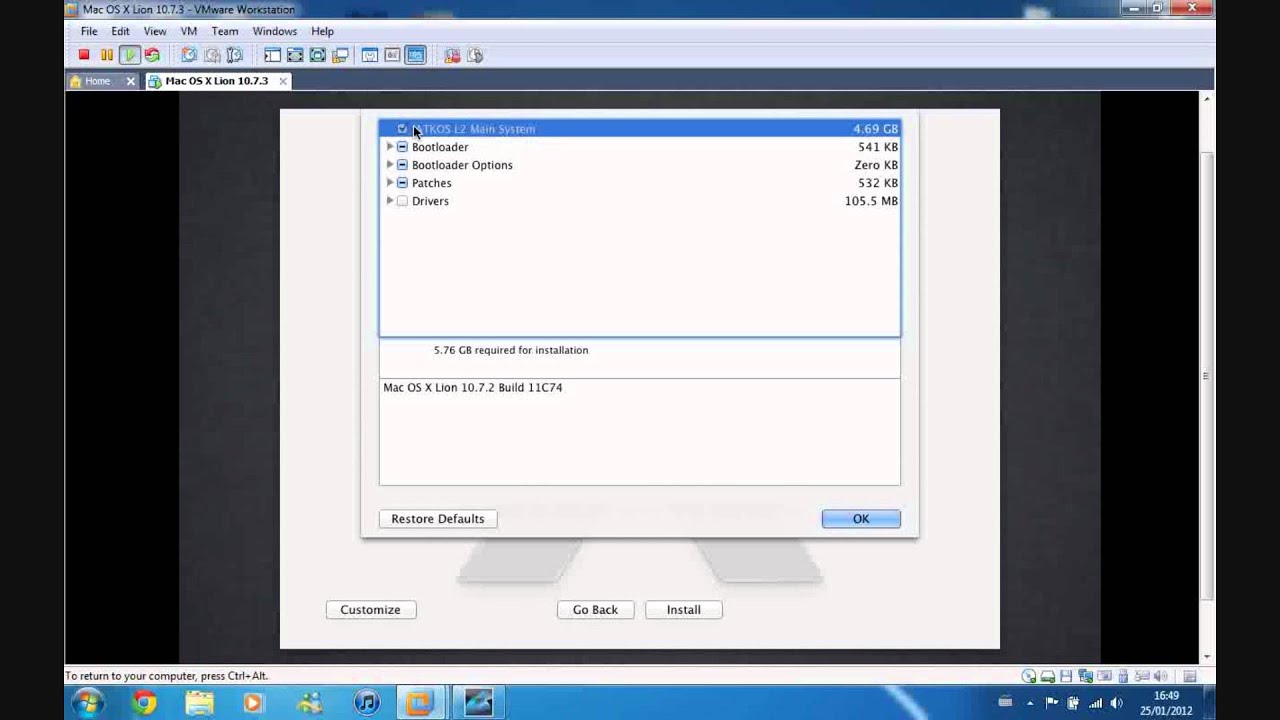Click the Customize button
1280x720 pixels.
click(370, 610)
